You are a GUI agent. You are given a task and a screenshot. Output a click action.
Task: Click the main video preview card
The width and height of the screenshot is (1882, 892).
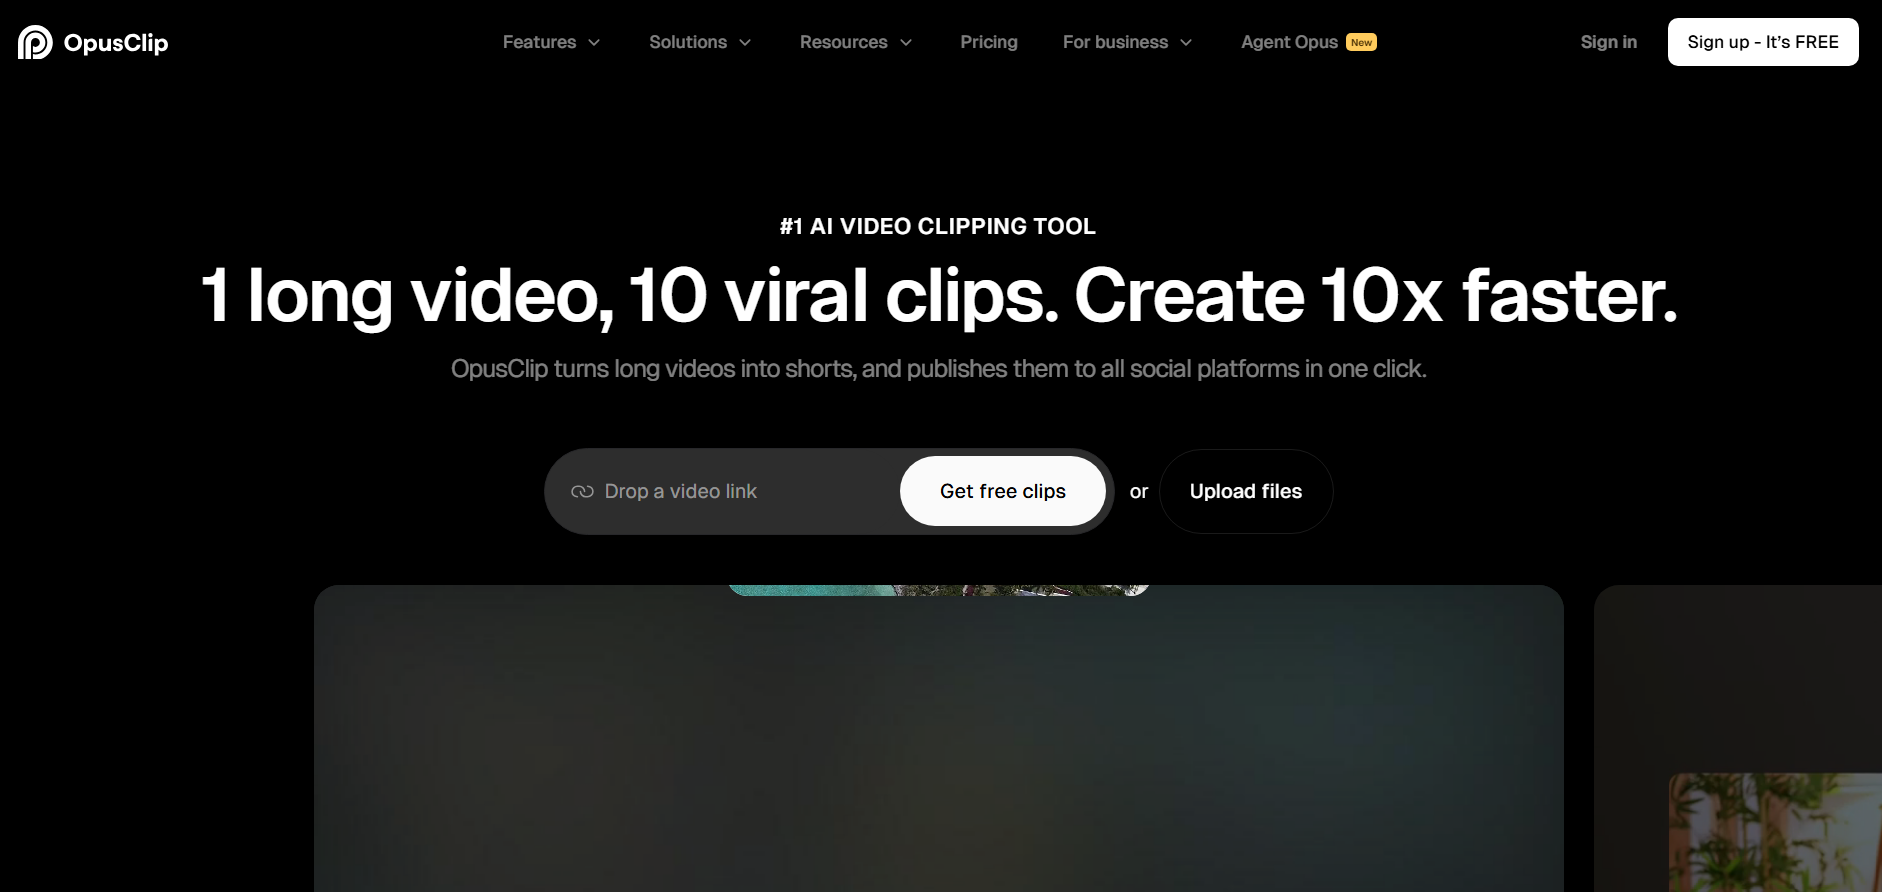[939, 738]
